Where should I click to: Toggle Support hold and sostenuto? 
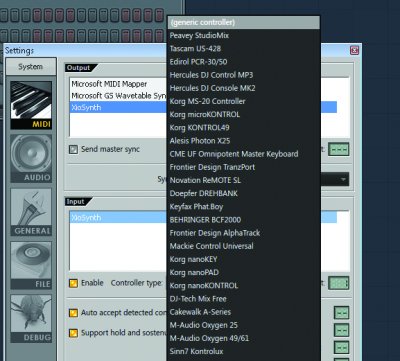pyautogui.click(x=73, y=333)
